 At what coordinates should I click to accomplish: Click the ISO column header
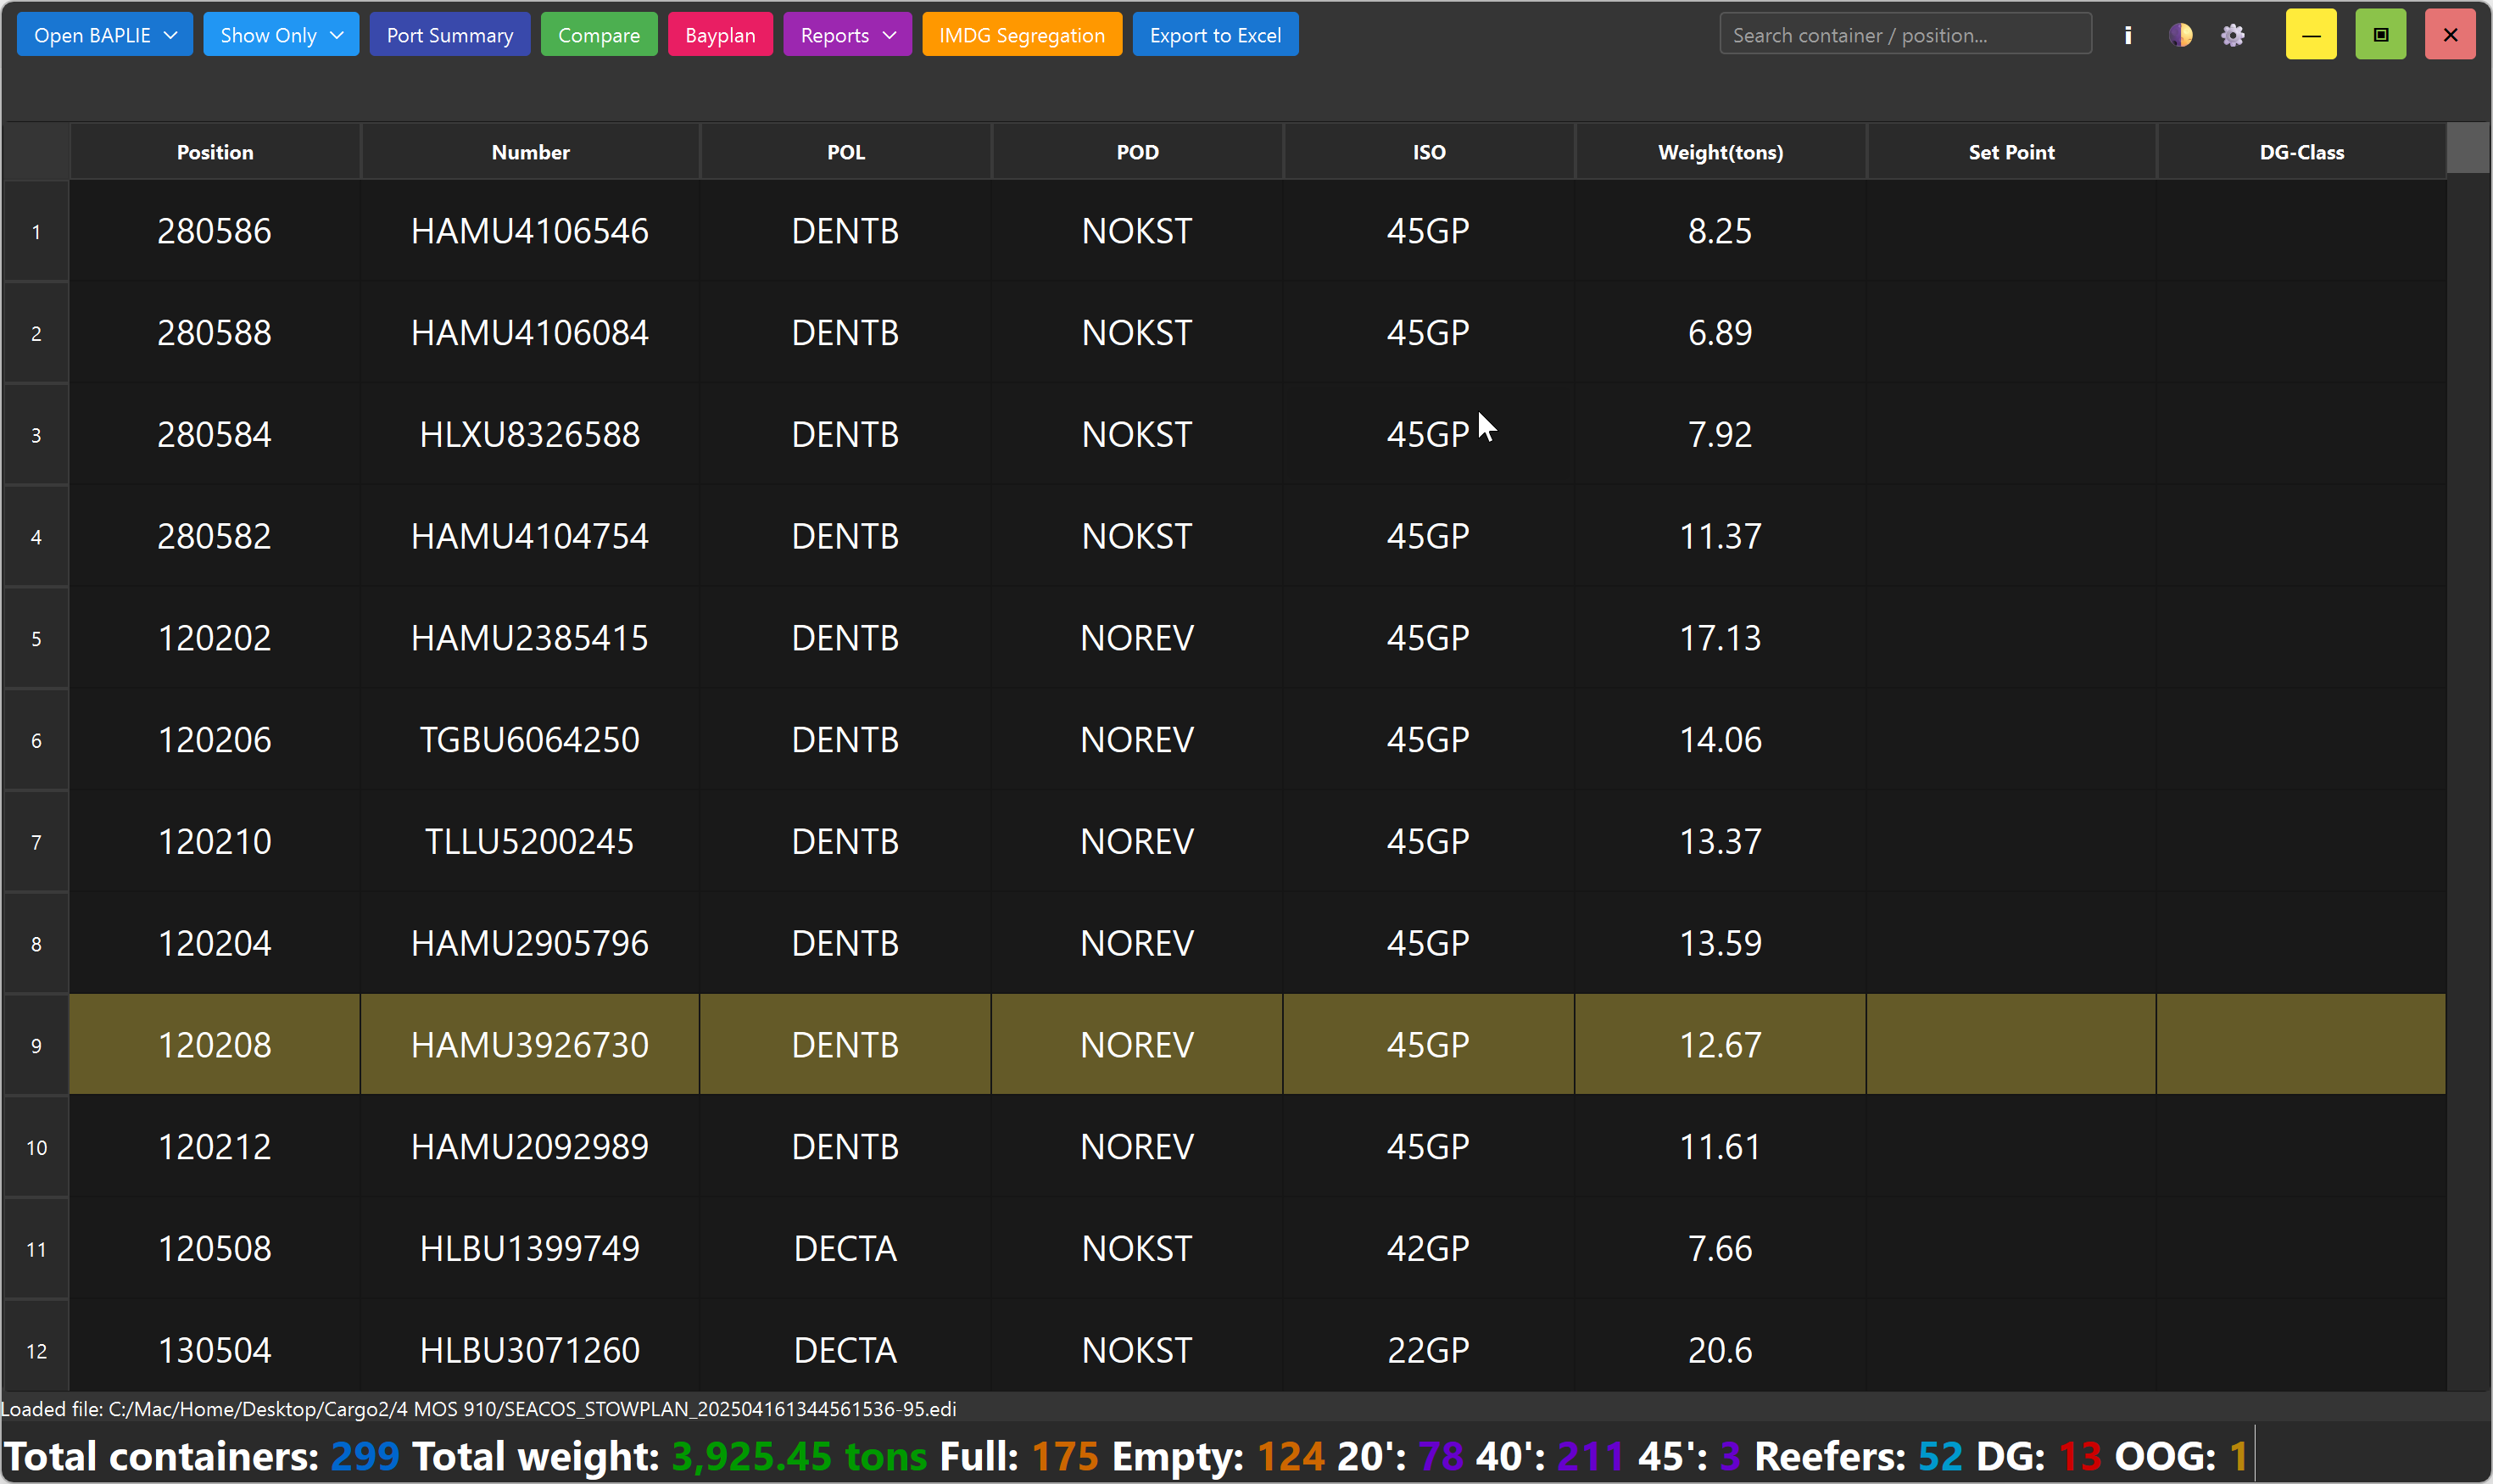[x=1429, y=152]
